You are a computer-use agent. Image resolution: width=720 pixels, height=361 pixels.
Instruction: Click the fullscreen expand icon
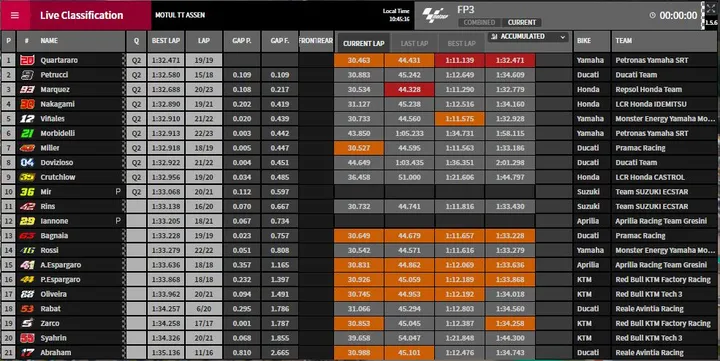711,9
